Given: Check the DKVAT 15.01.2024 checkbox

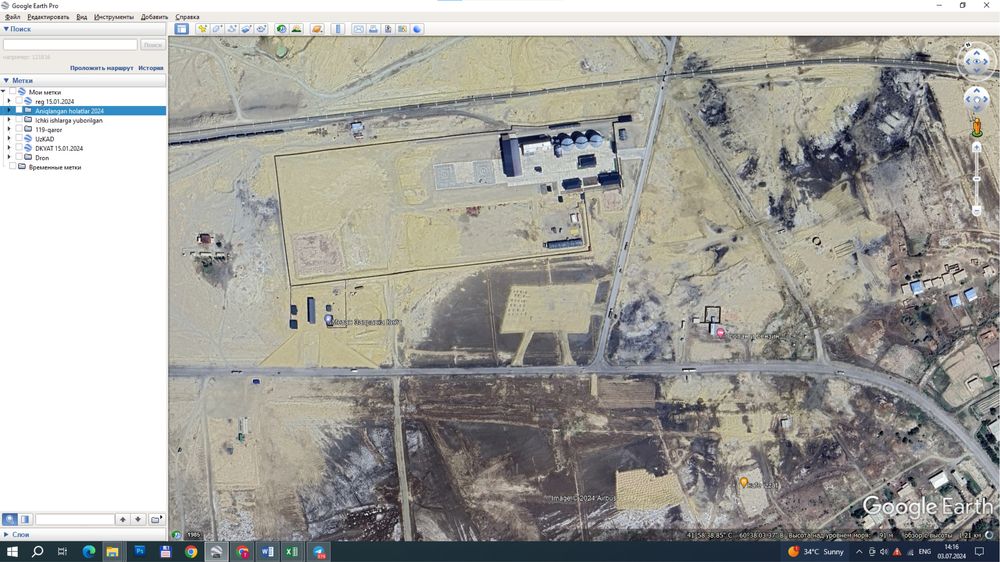Looking at the screenshot, I should [x=19, y=148].
